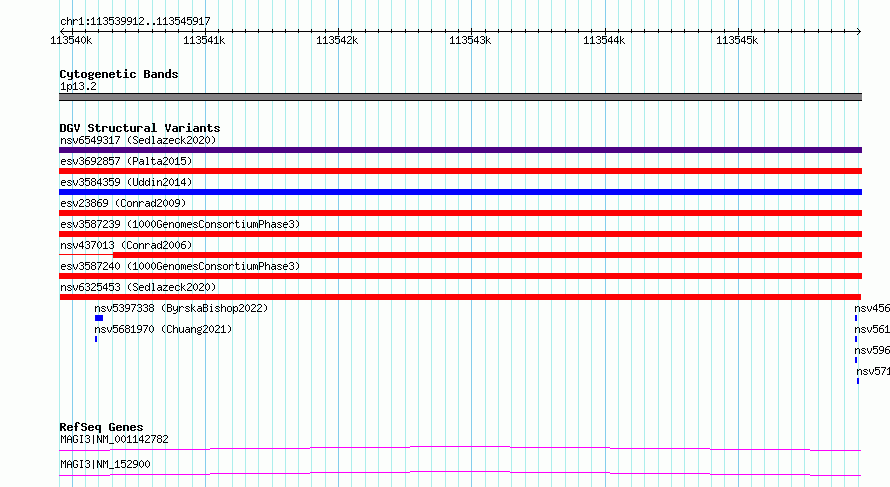Viewport: 890px width, 487px height.
Task: Select the red esv3587240 variant bar
Action: click(460, 276)
